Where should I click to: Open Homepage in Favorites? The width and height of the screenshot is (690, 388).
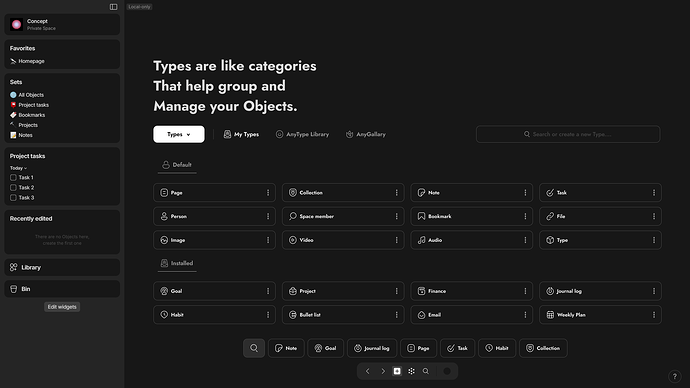(x=27, y=61)
